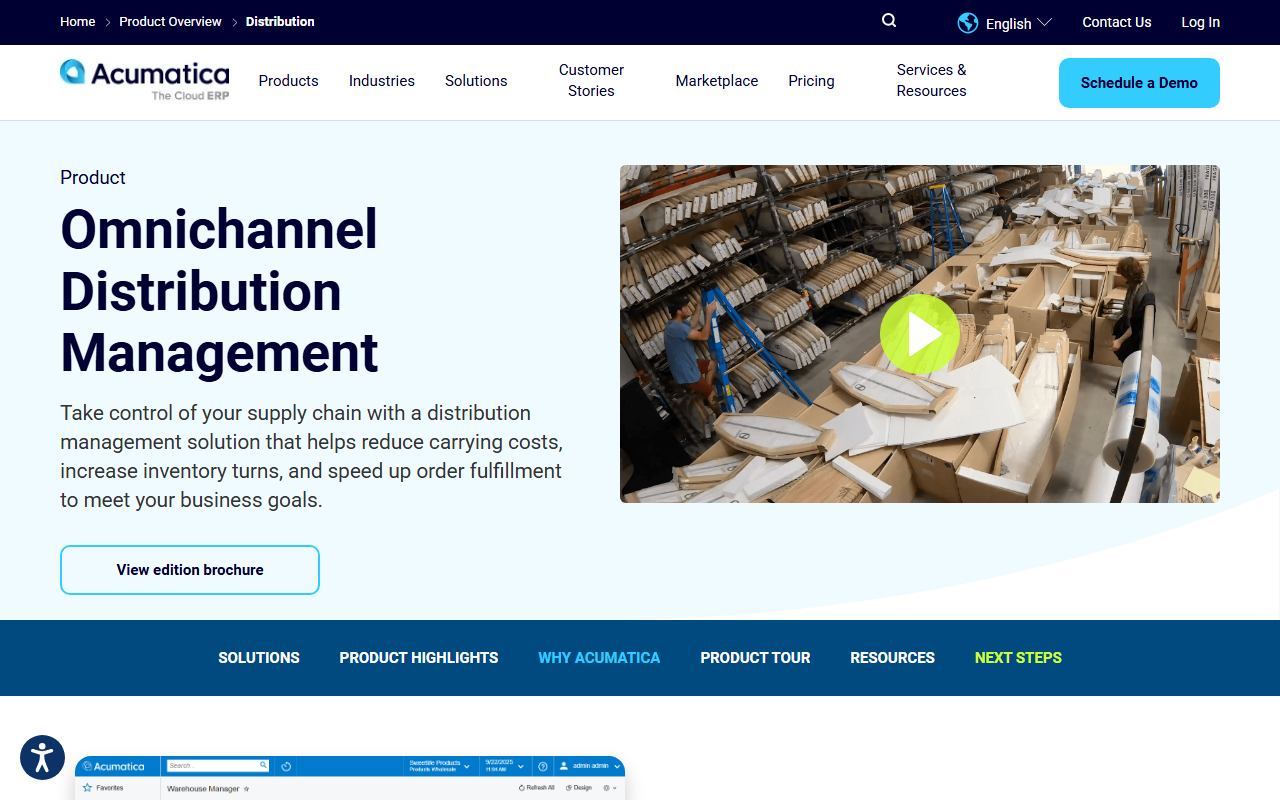Open the Contact Us link
The width and height of the screenshot is (1280, 800).
pyautogui.click(x=1116, y=22)
